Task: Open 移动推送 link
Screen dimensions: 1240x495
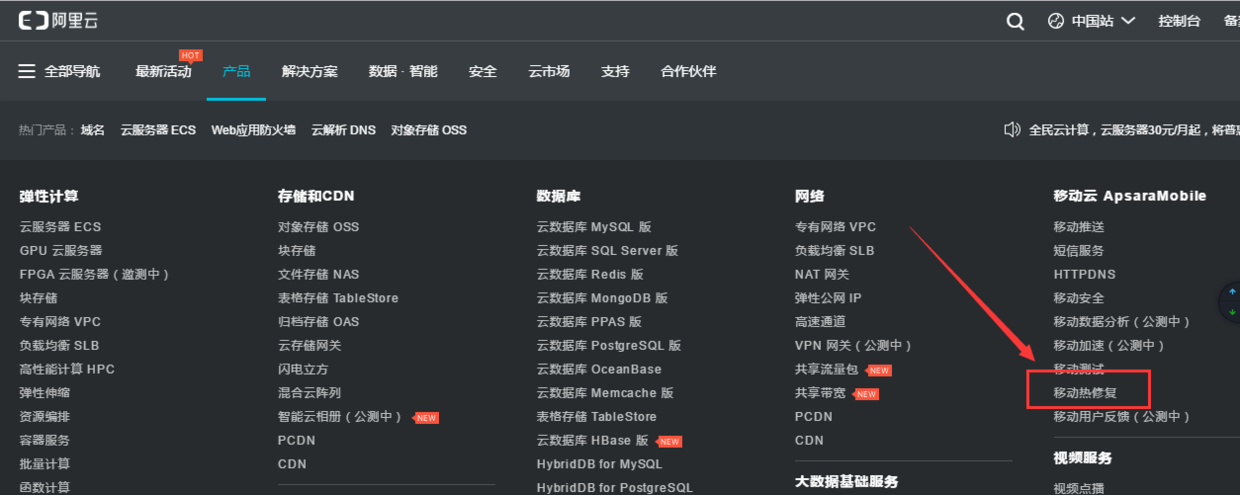Action: [x=1079, y=227]
